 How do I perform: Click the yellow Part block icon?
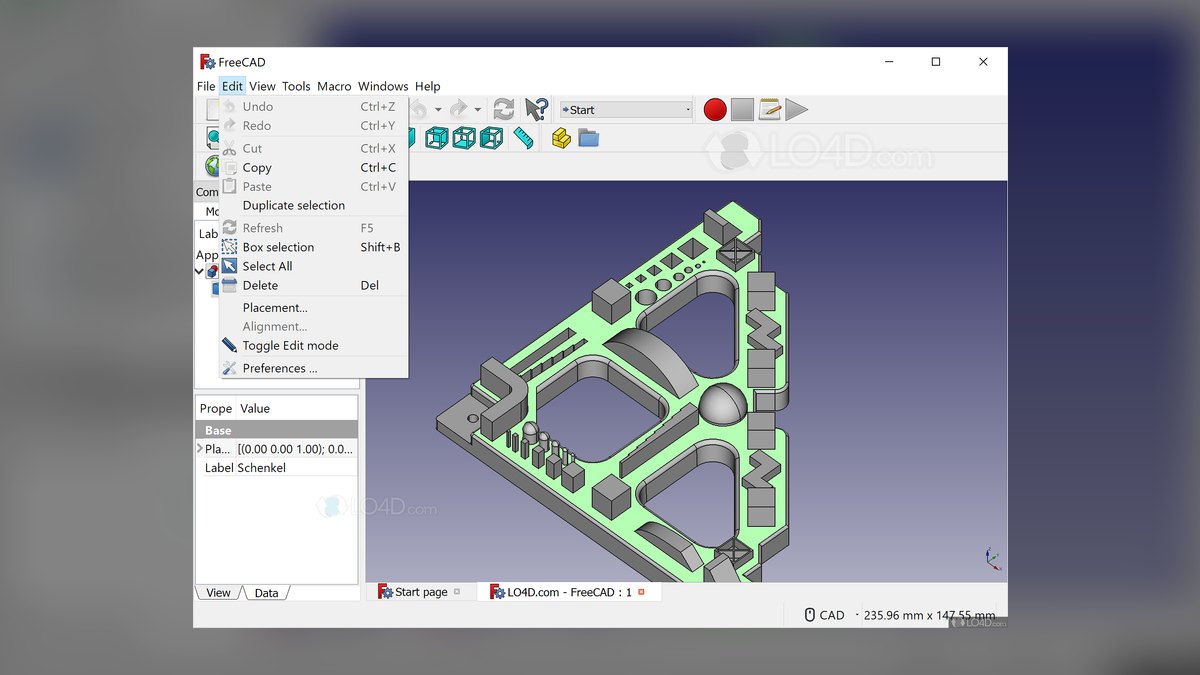pos(561,138)
